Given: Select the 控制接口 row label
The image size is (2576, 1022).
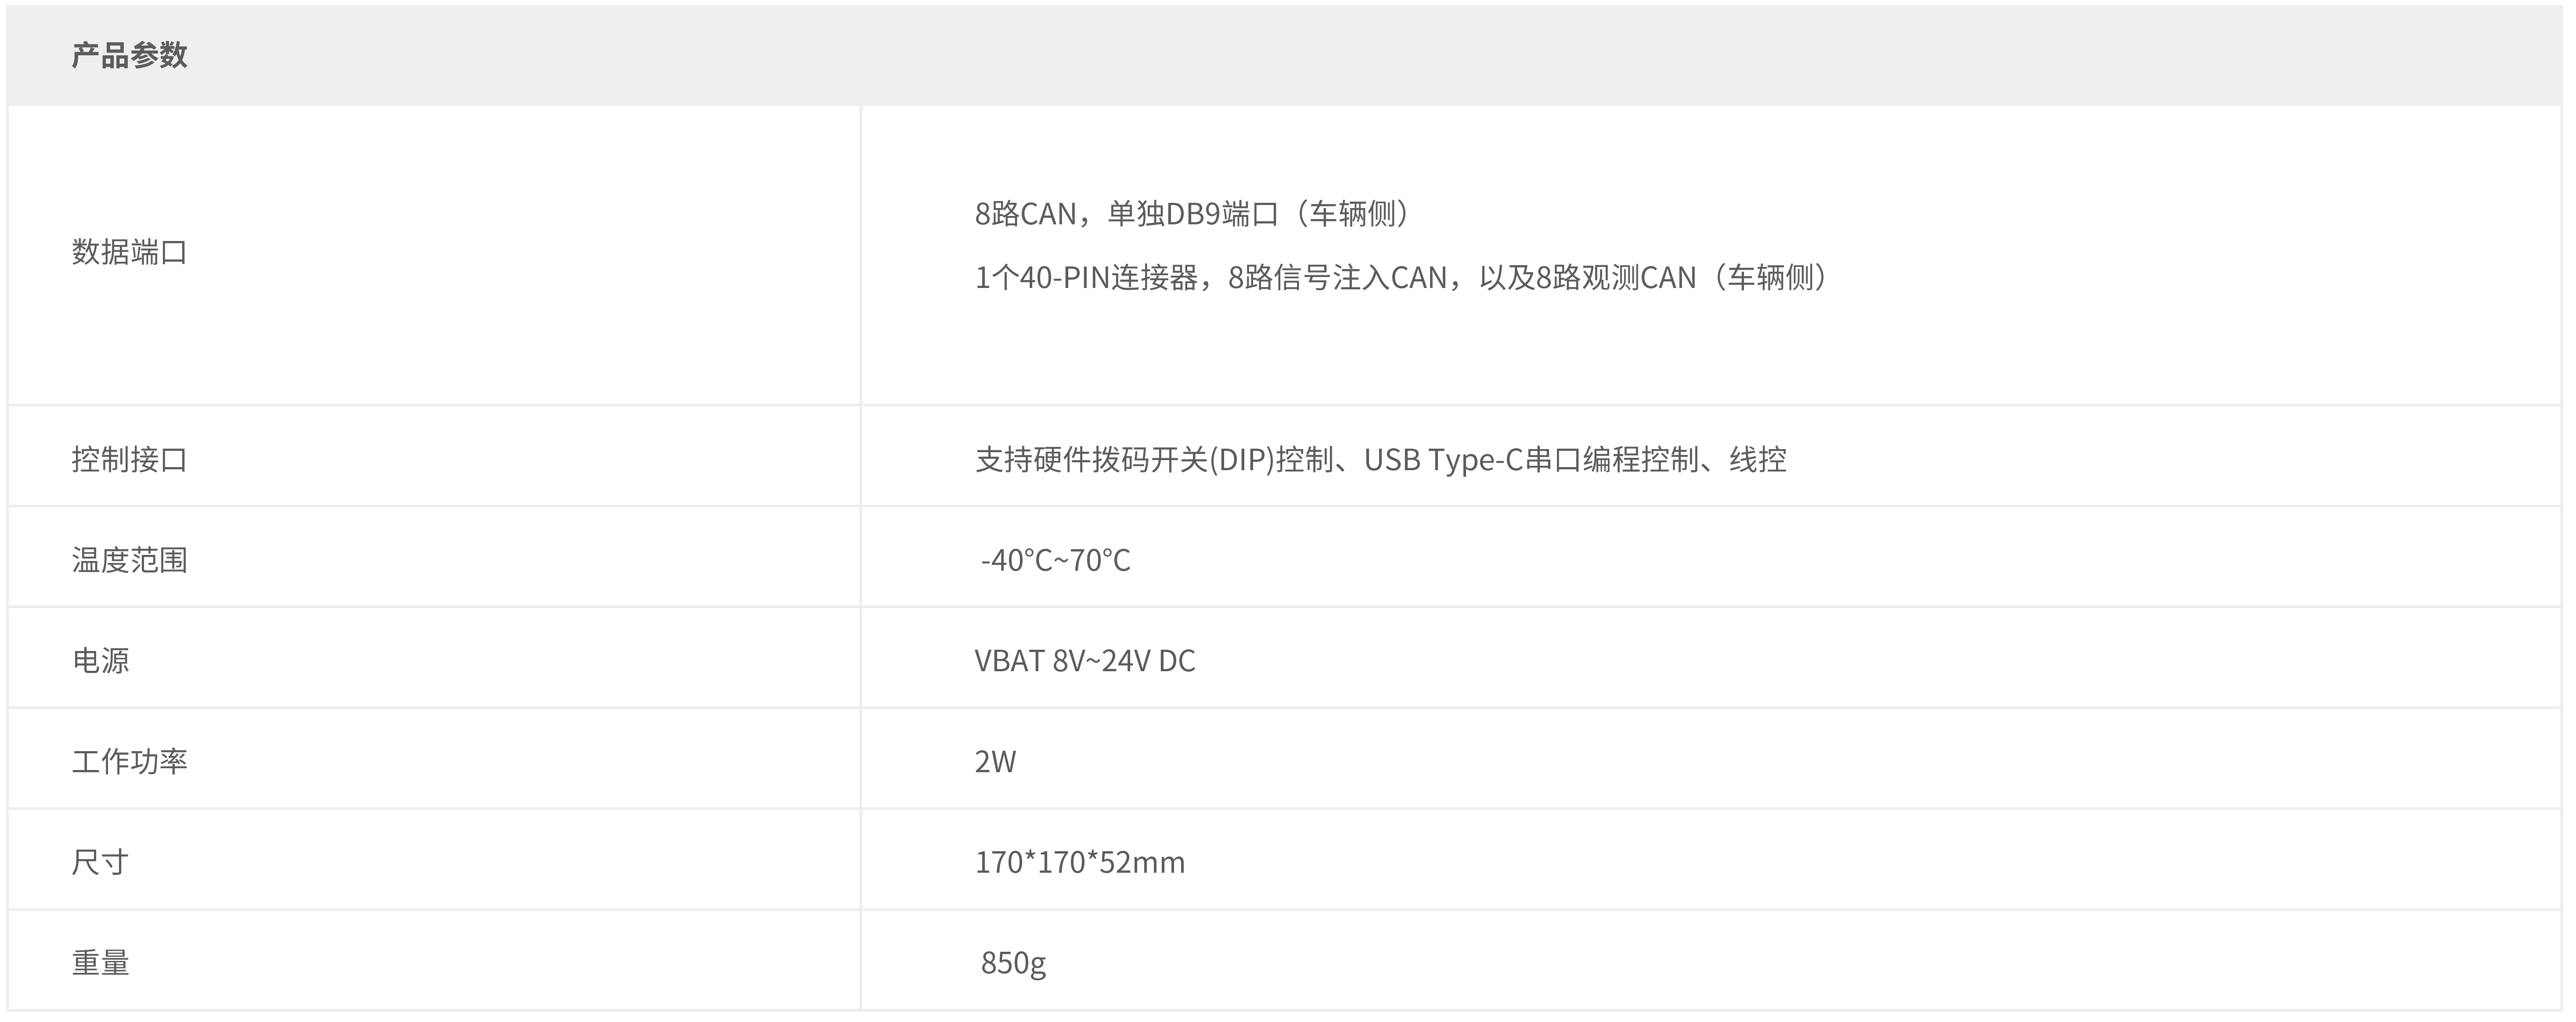Looking at the screenshot, I should click(129, 459).
